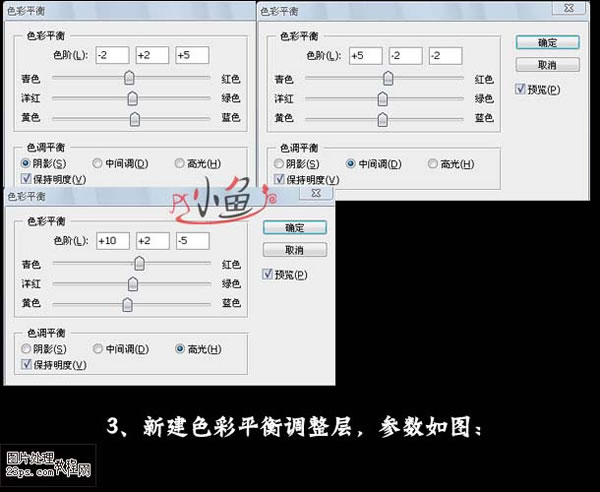Click the 色阶(L) label in shadows dialog
600x492 pixels.
click(x=70, y=55)
